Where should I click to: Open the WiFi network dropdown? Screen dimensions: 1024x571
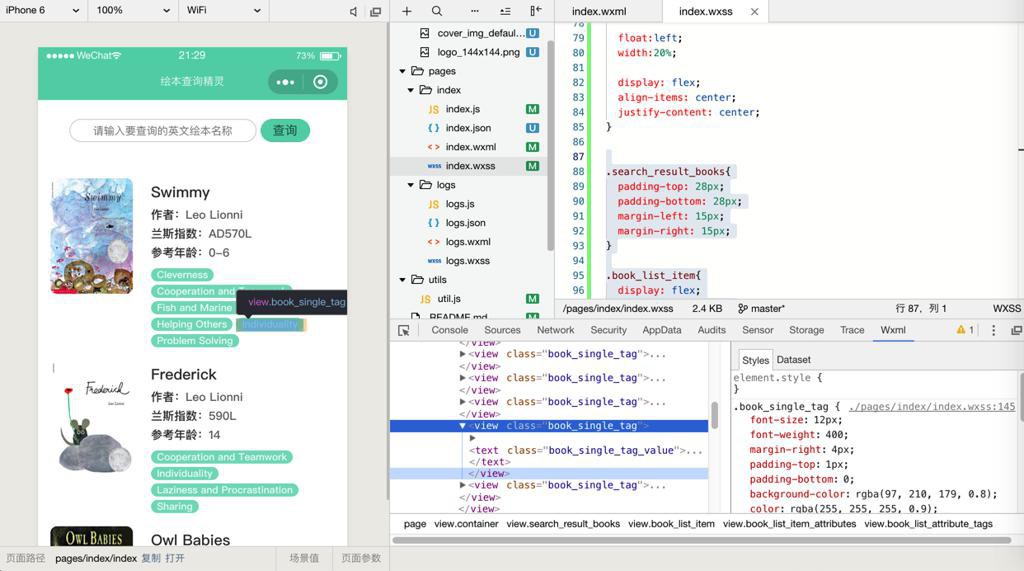point(223,11)
